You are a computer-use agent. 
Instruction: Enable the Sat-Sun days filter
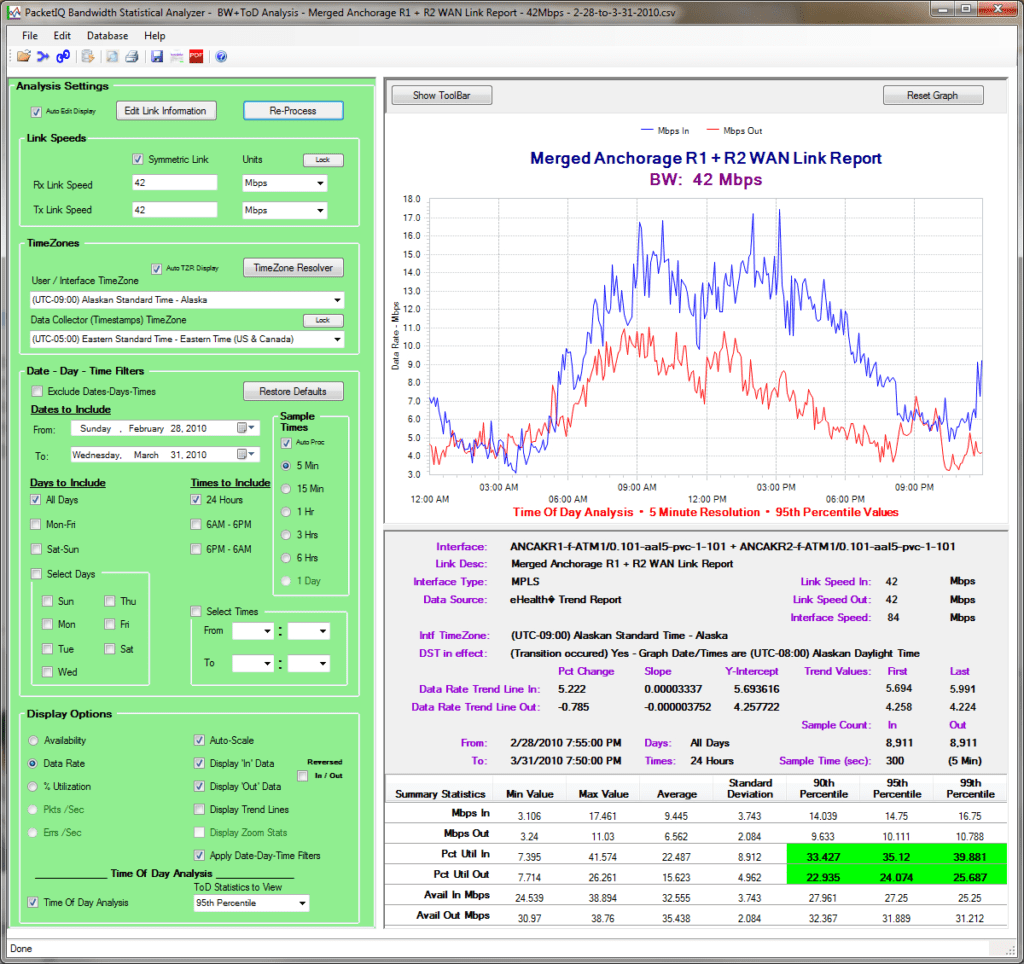[x=34, y=549]
